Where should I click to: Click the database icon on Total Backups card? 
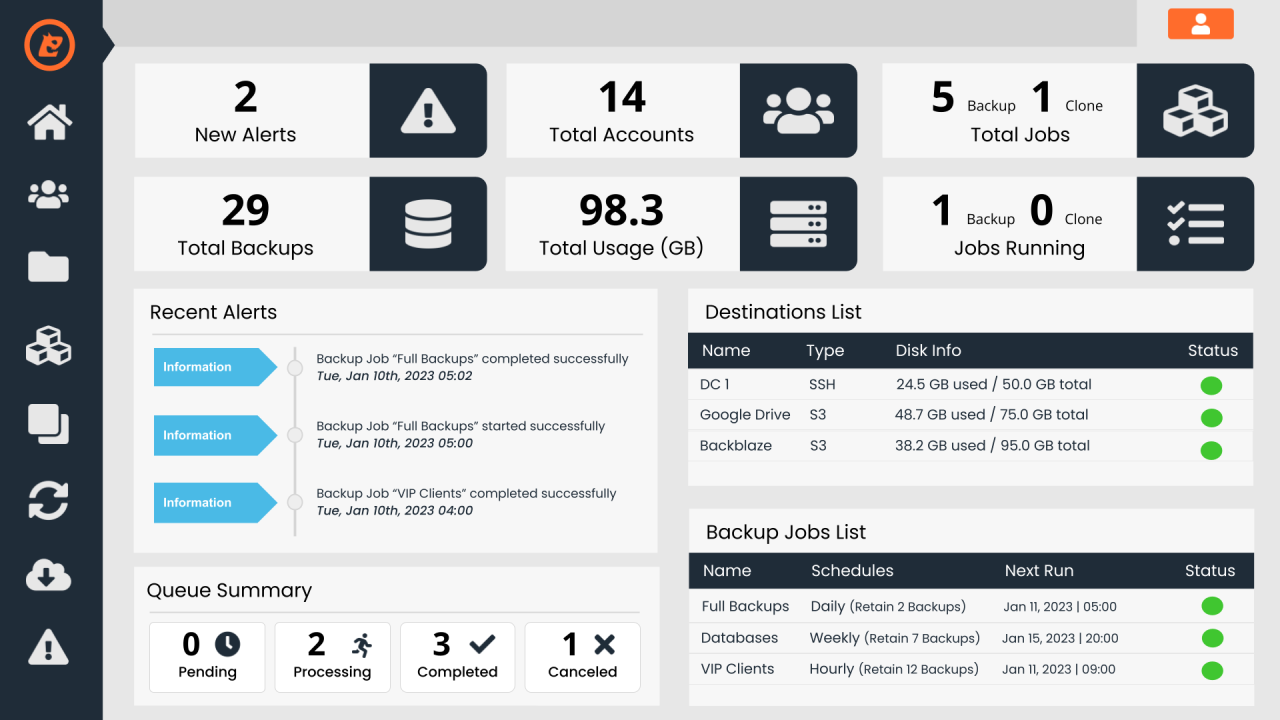pos(428,223)
